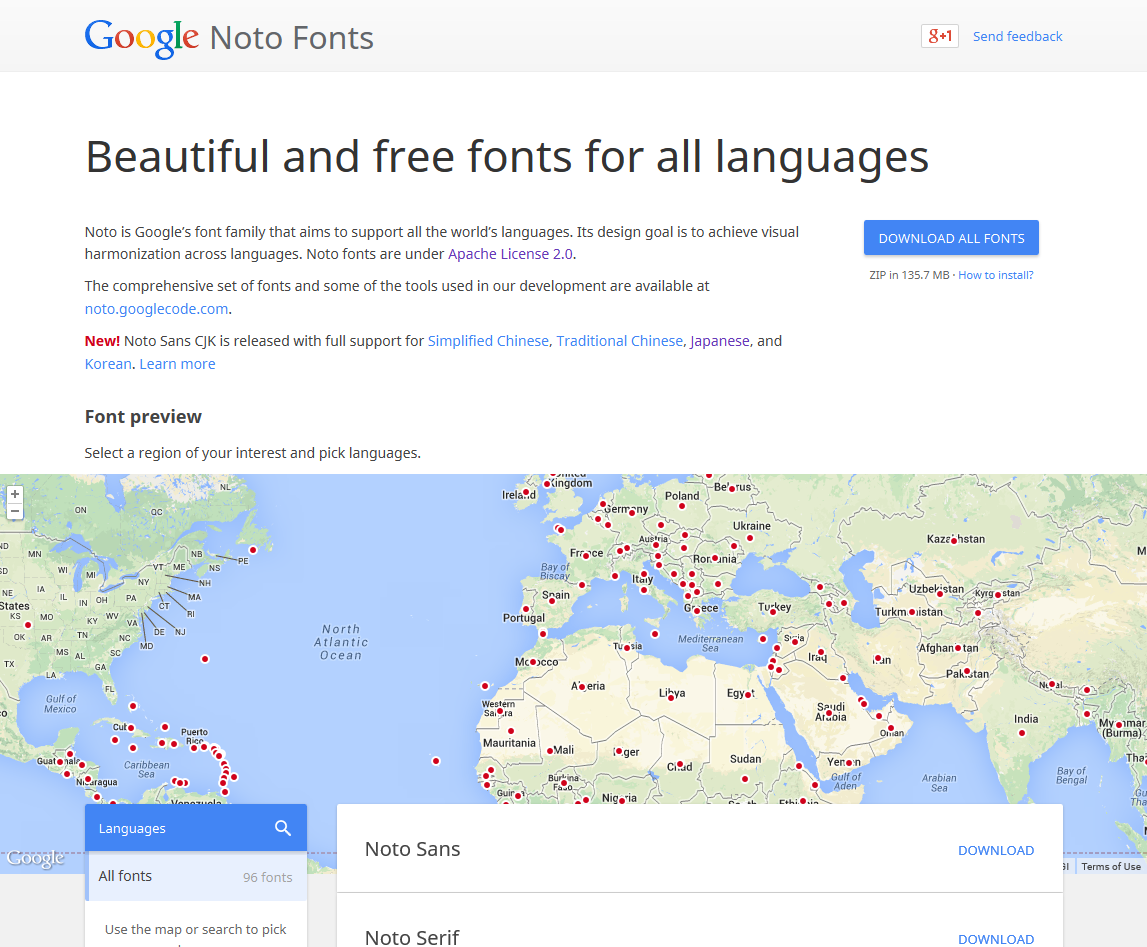The width and height of the screenshot is (1147, 947).
Task: Open the Send feedback link
Action: pyautogui.click(x=1018, y=37)
